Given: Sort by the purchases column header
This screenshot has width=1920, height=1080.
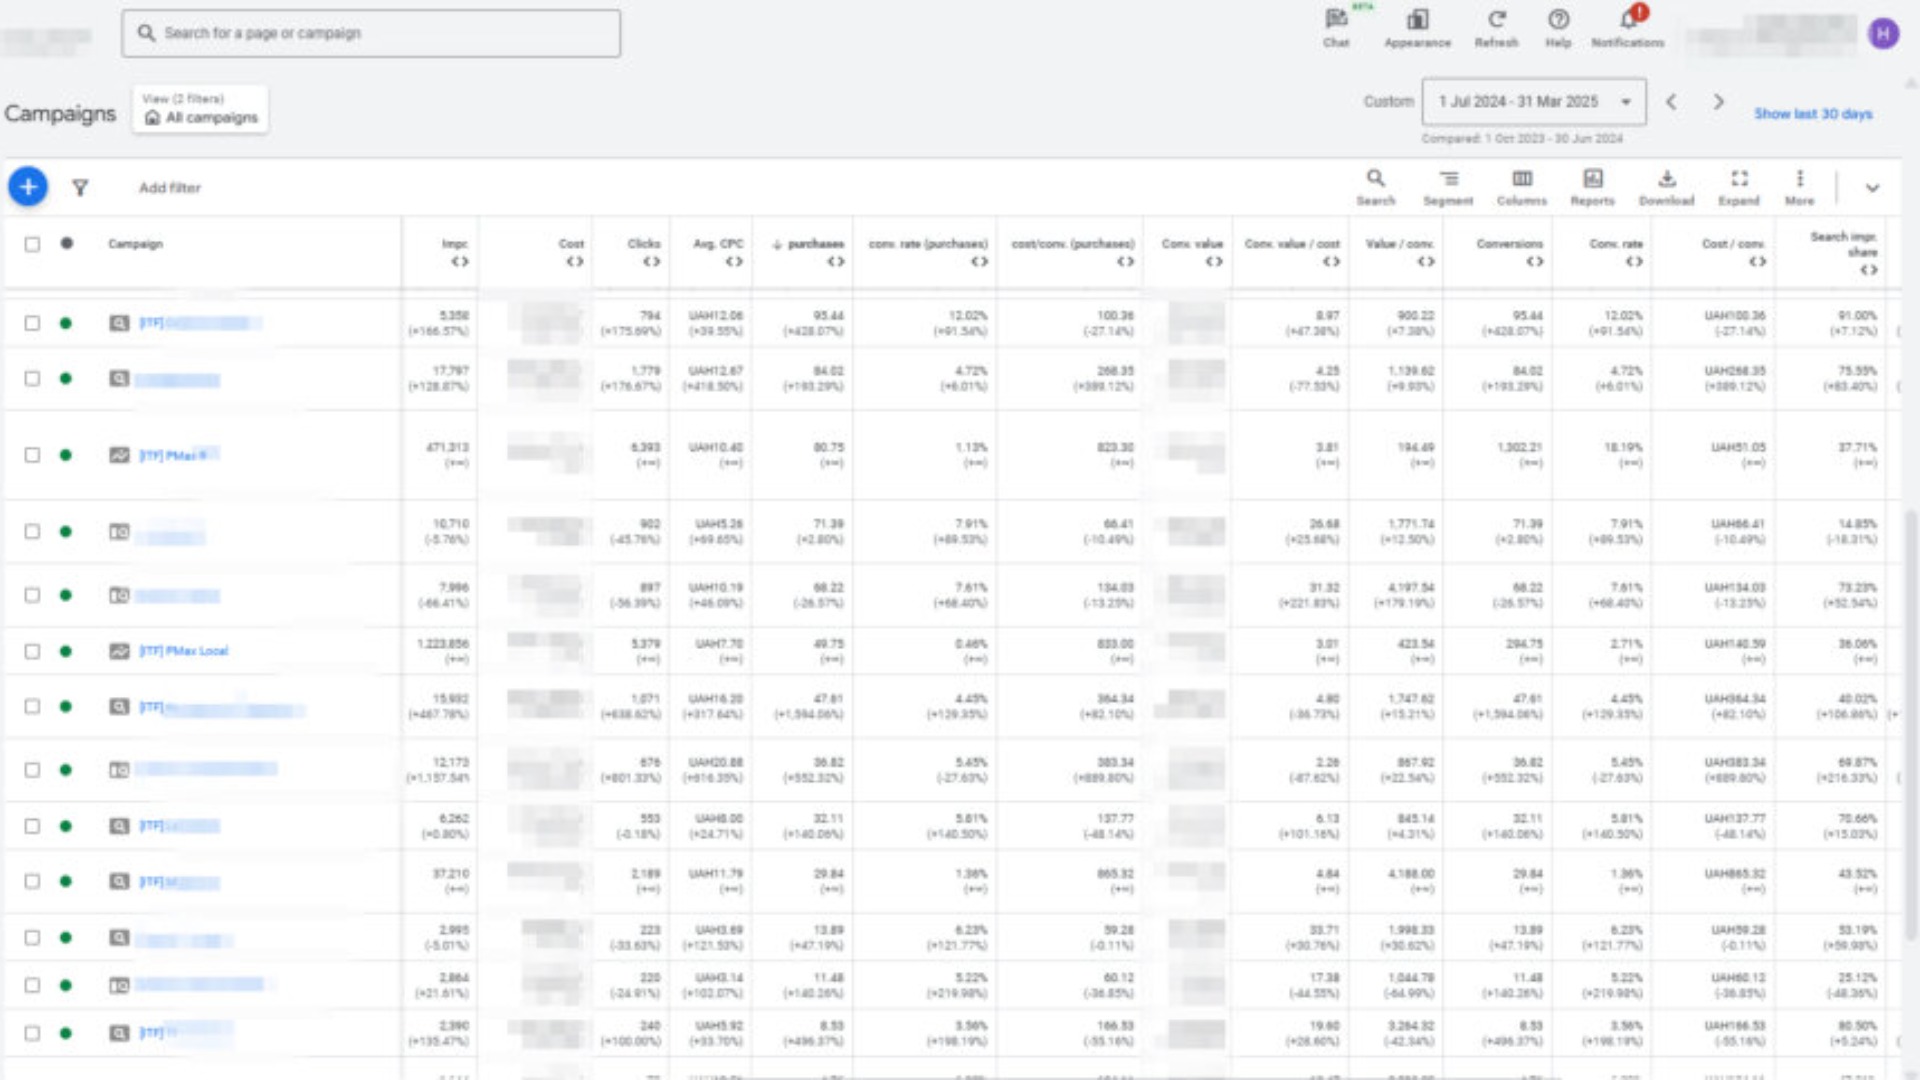Looking at the screenshot, I should tap(815, 244).
